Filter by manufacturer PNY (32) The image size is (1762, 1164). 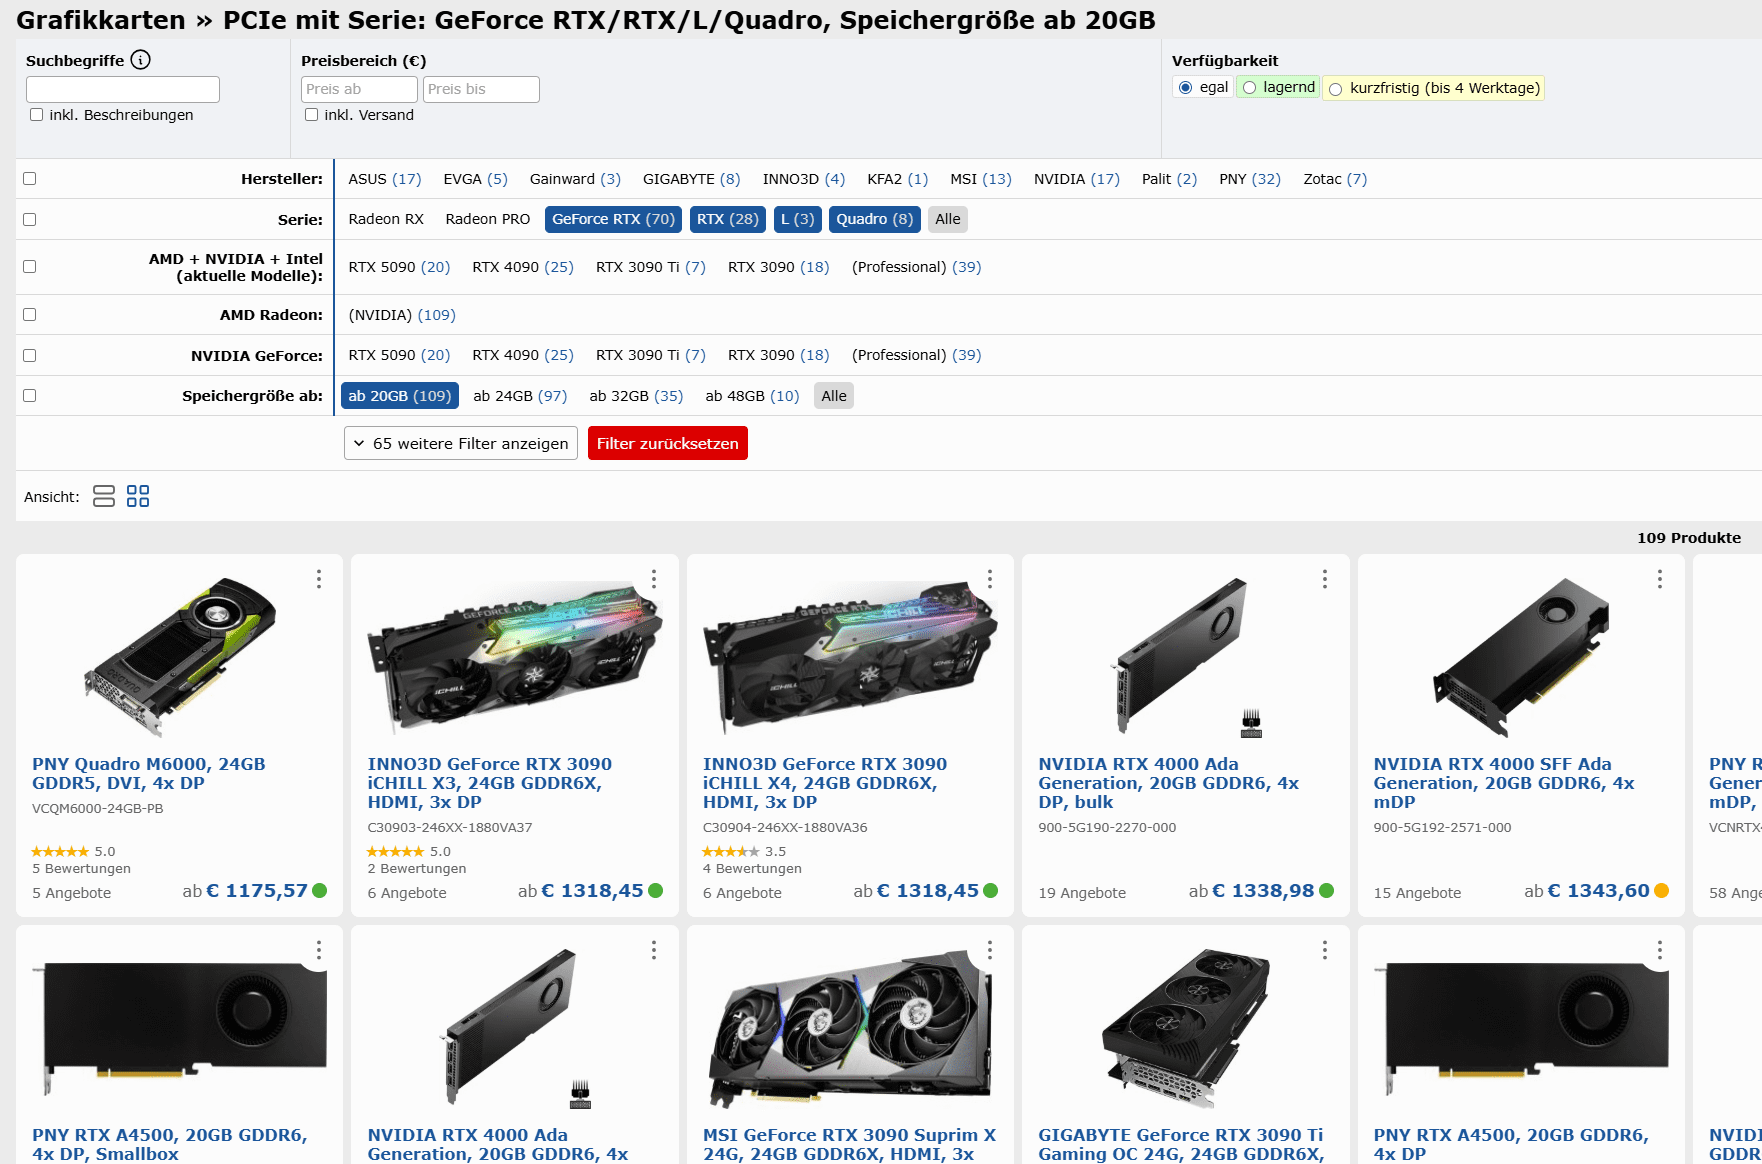coord(1250,179)
